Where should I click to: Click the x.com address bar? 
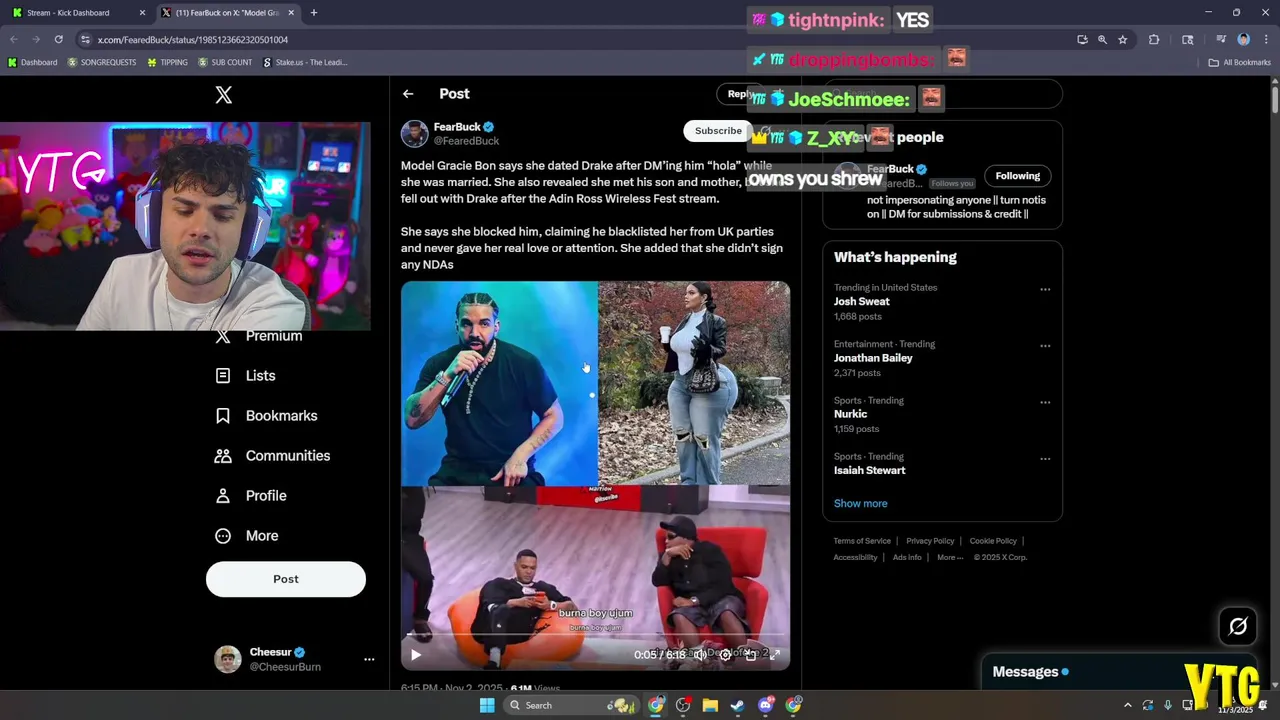pyautogui.click(x=580, y=39)
